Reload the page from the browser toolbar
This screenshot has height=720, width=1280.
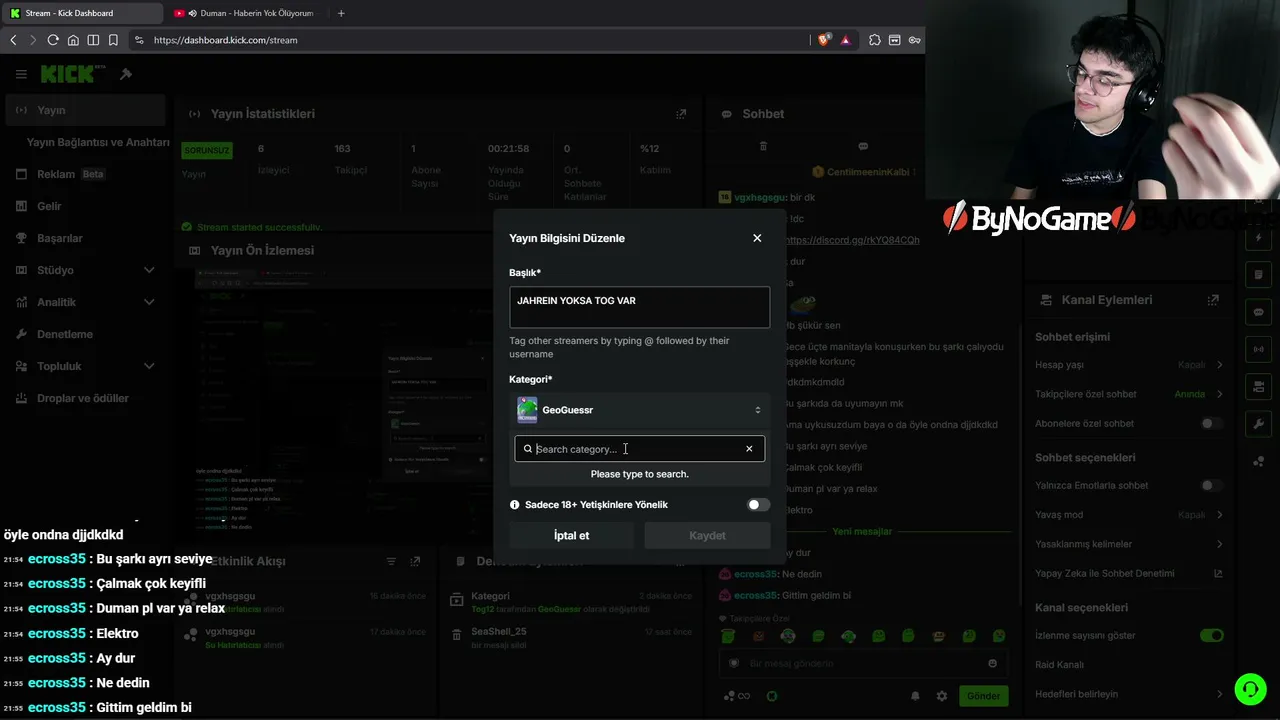click(53, 40)
